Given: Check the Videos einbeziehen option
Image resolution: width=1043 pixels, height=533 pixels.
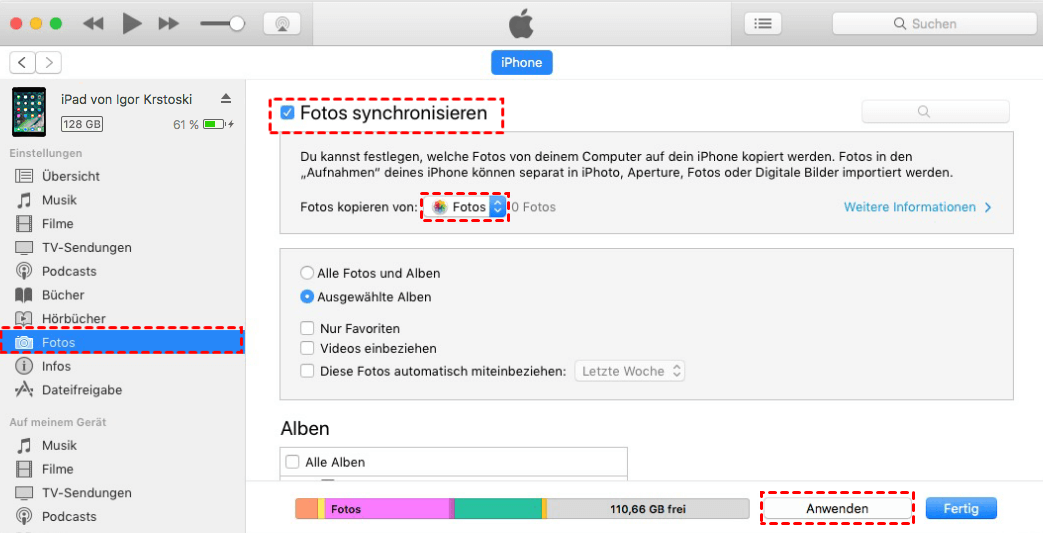Looking at the screenshot, I should (x=307, y=349).
